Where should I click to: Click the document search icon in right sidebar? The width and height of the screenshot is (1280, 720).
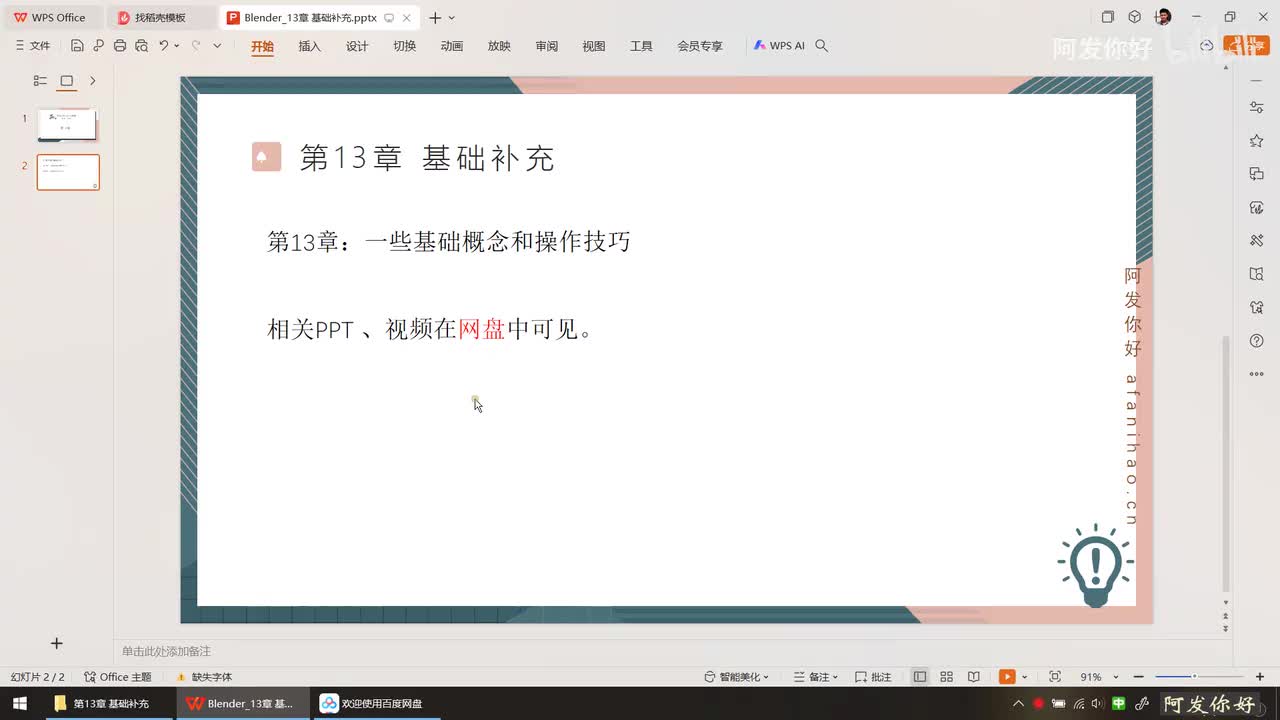coord(1257,274)
